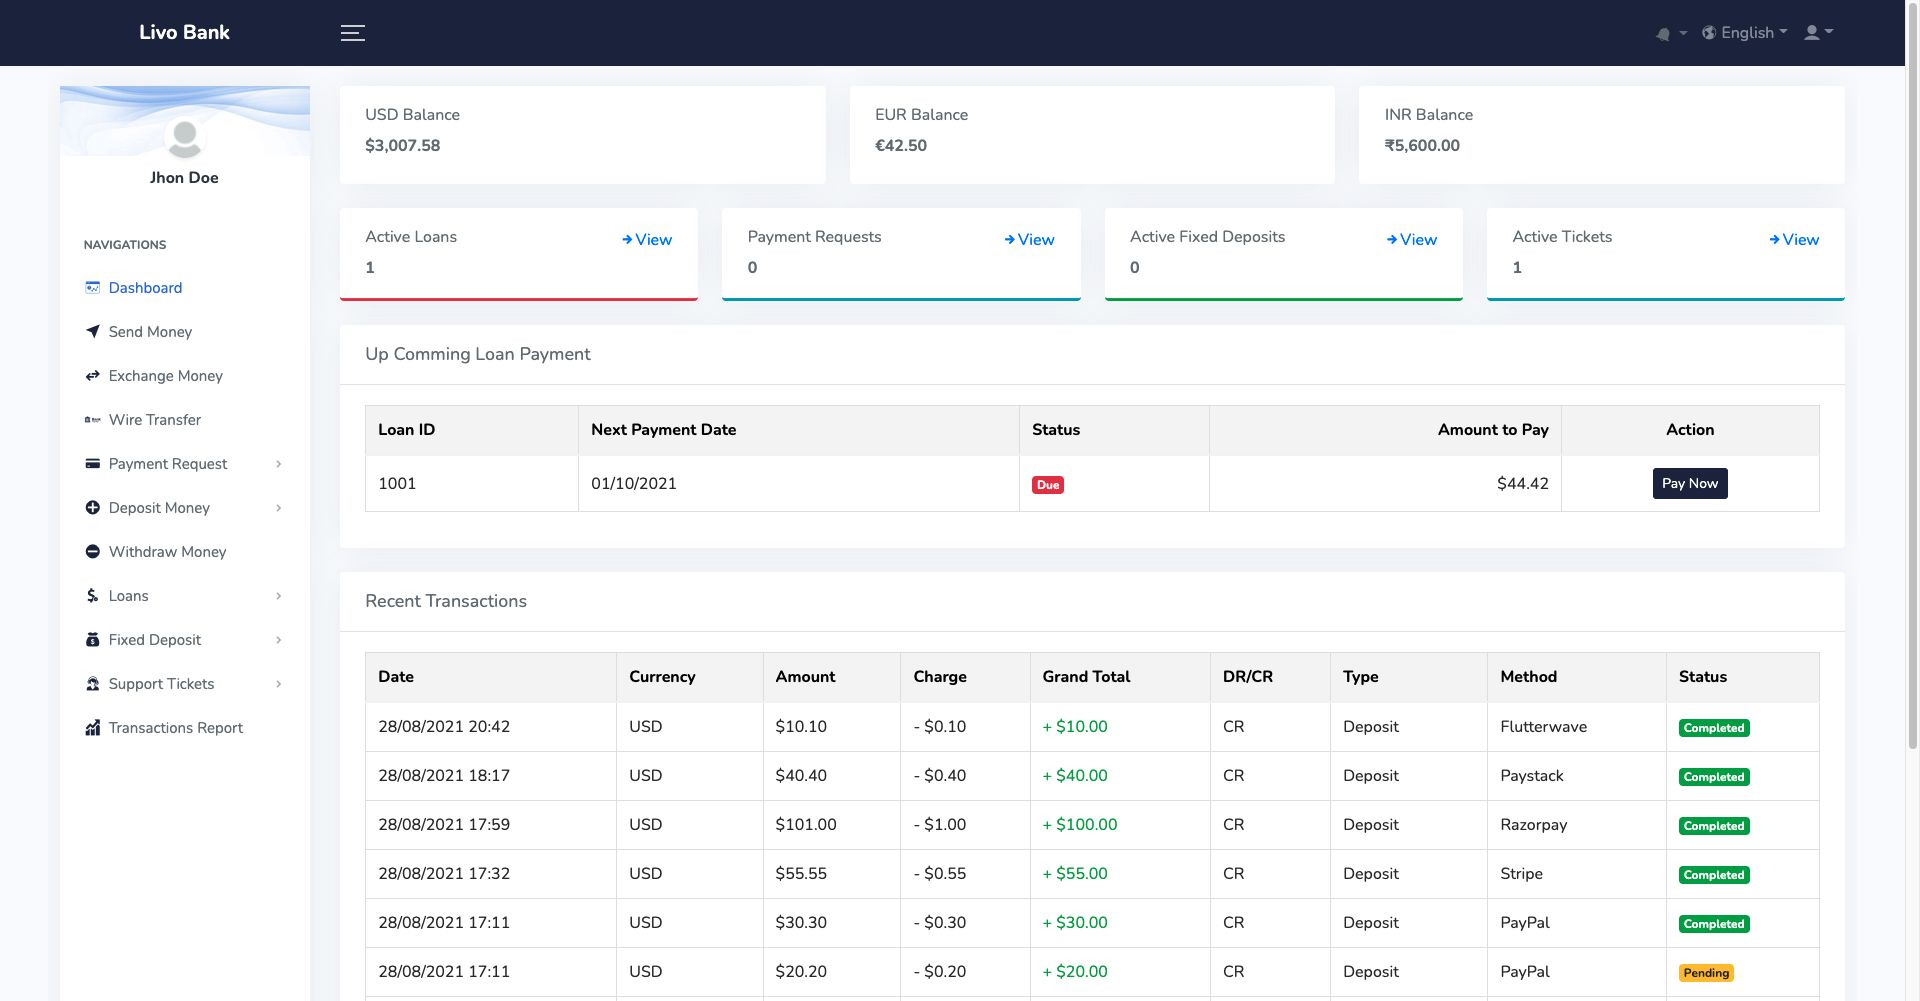Click the Transactions Report chart icon
The image size is (1920, 1001).
point(93,728)
